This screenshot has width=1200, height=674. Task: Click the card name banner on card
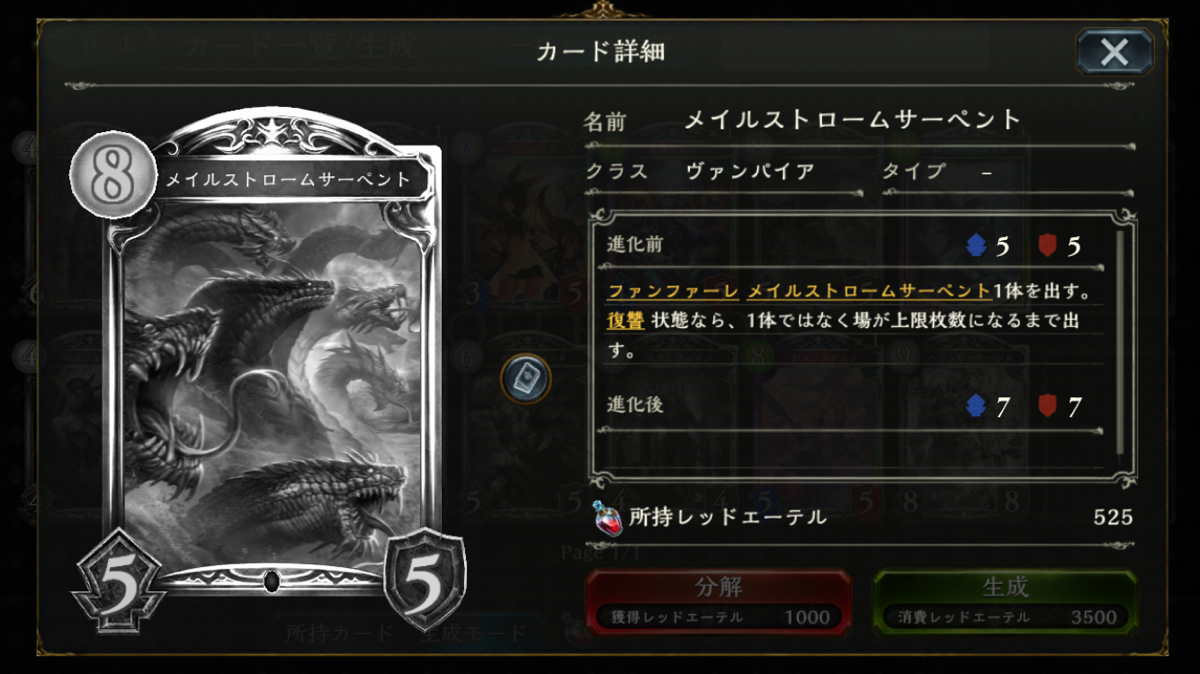(289, 180)
